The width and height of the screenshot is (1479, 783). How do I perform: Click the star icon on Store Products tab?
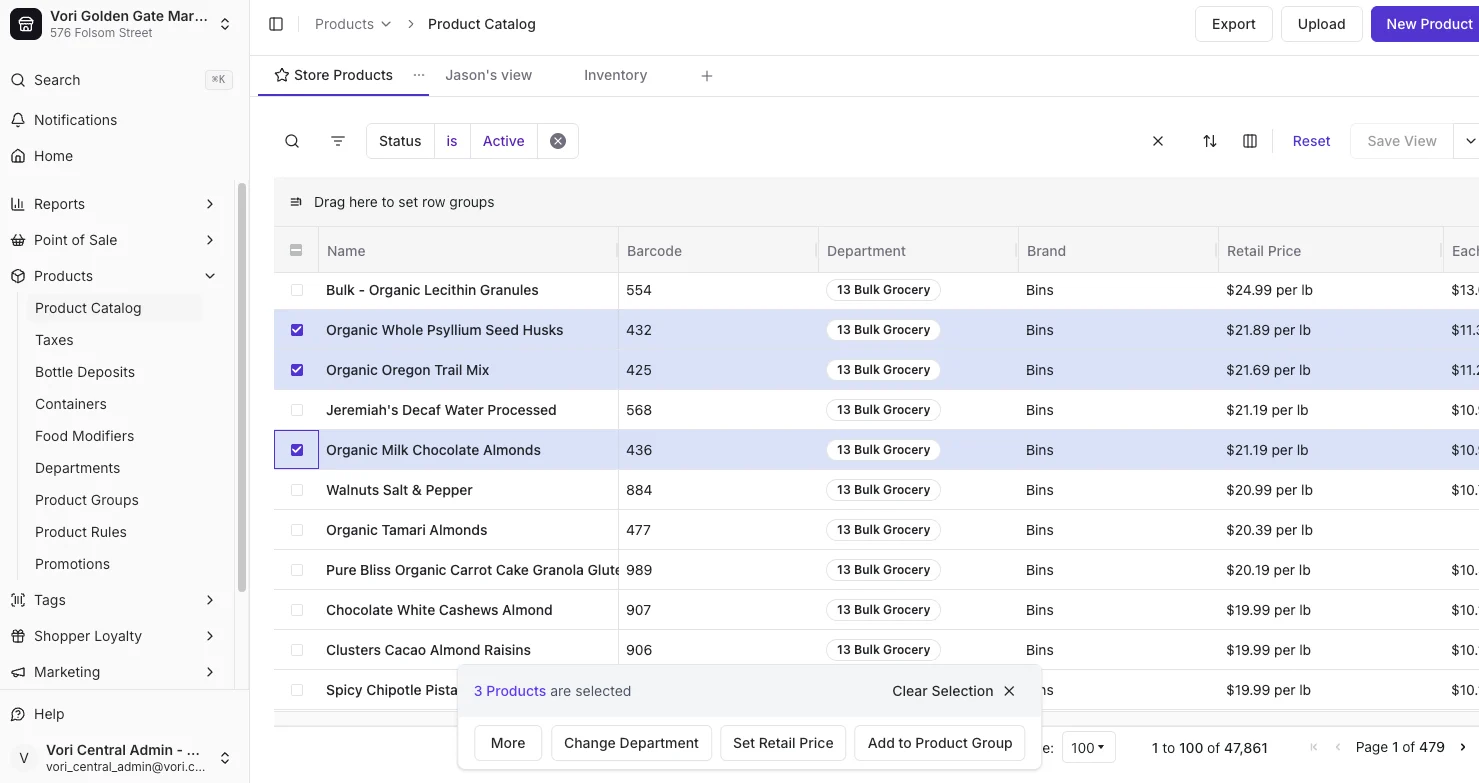(x=282, y=75)
